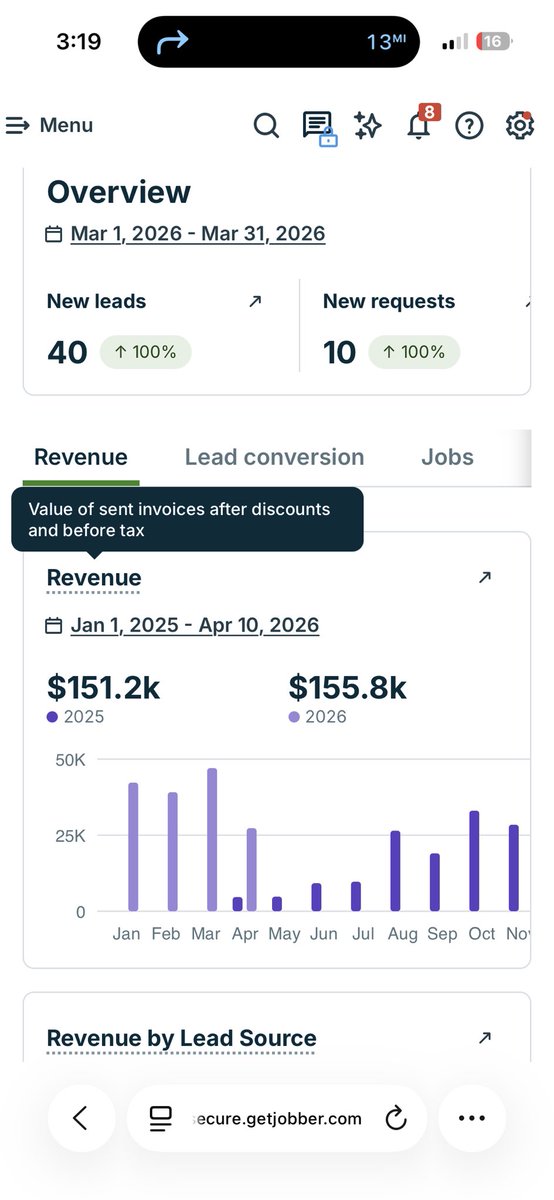This screenshot has height=1200, width=554.
Task: Tap the battery indicator showing 16
Action: coord(492,42)
